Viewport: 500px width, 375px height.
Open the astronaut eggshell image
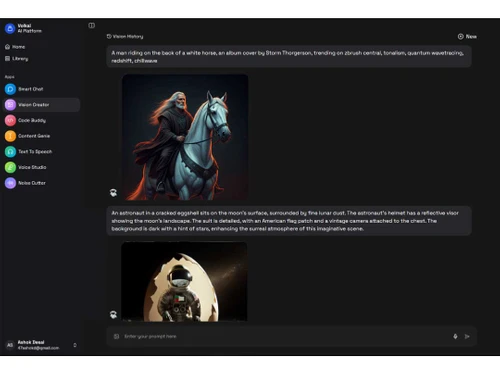click(184, 282)
